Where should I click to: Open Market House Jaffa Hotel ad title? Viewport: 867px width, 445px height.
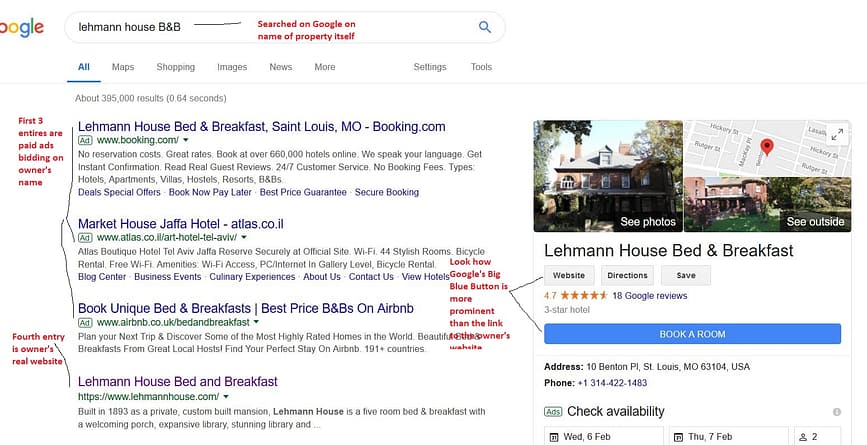pos(181,224)
